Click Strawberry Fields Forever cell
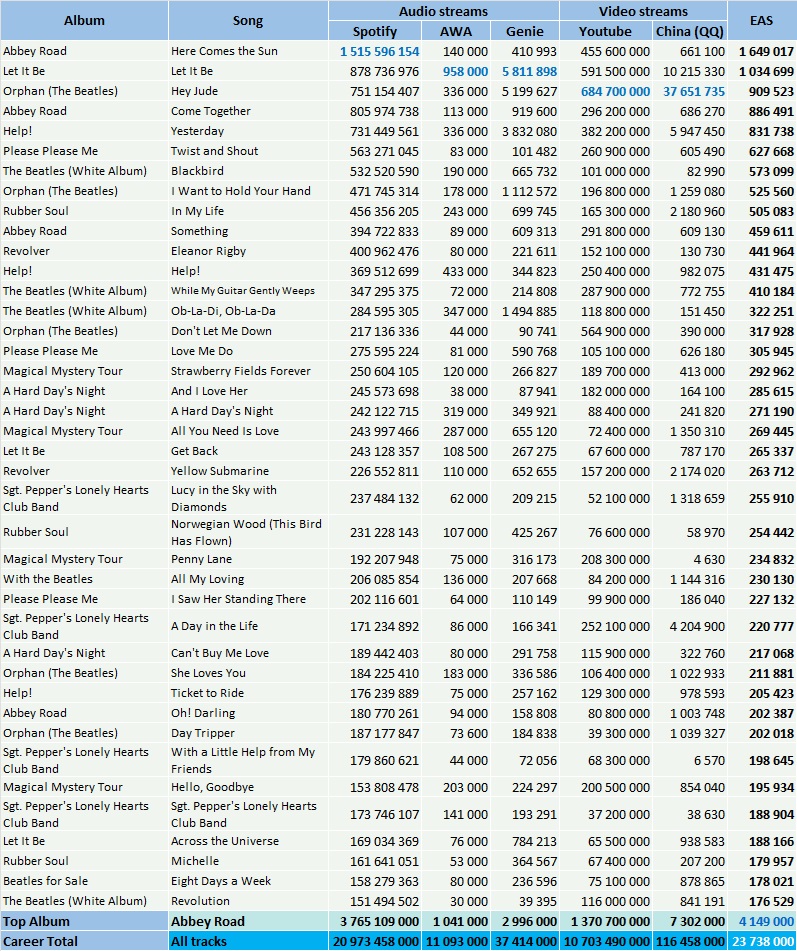Screen dimensions: 797x951 click(x=248, y=371)
